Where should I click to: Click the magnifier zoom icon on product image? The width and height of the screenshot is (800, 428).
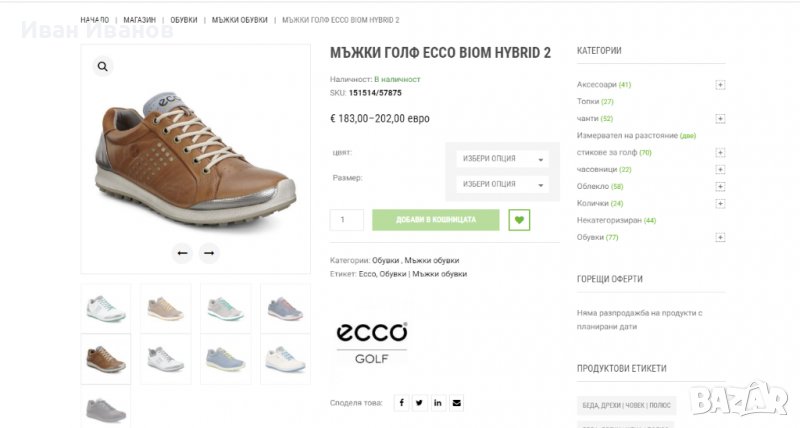pos(102,67)
